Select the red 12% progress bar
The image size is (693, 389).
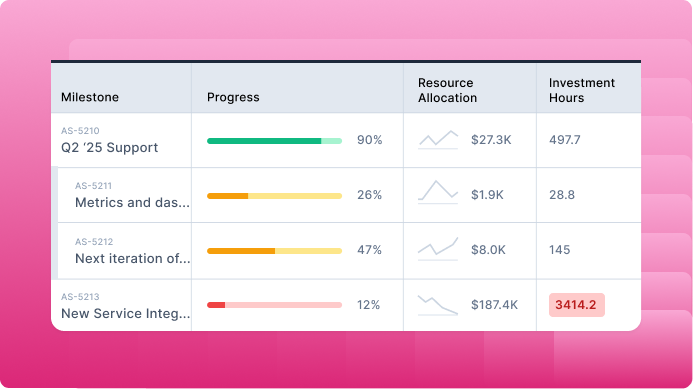274,305
